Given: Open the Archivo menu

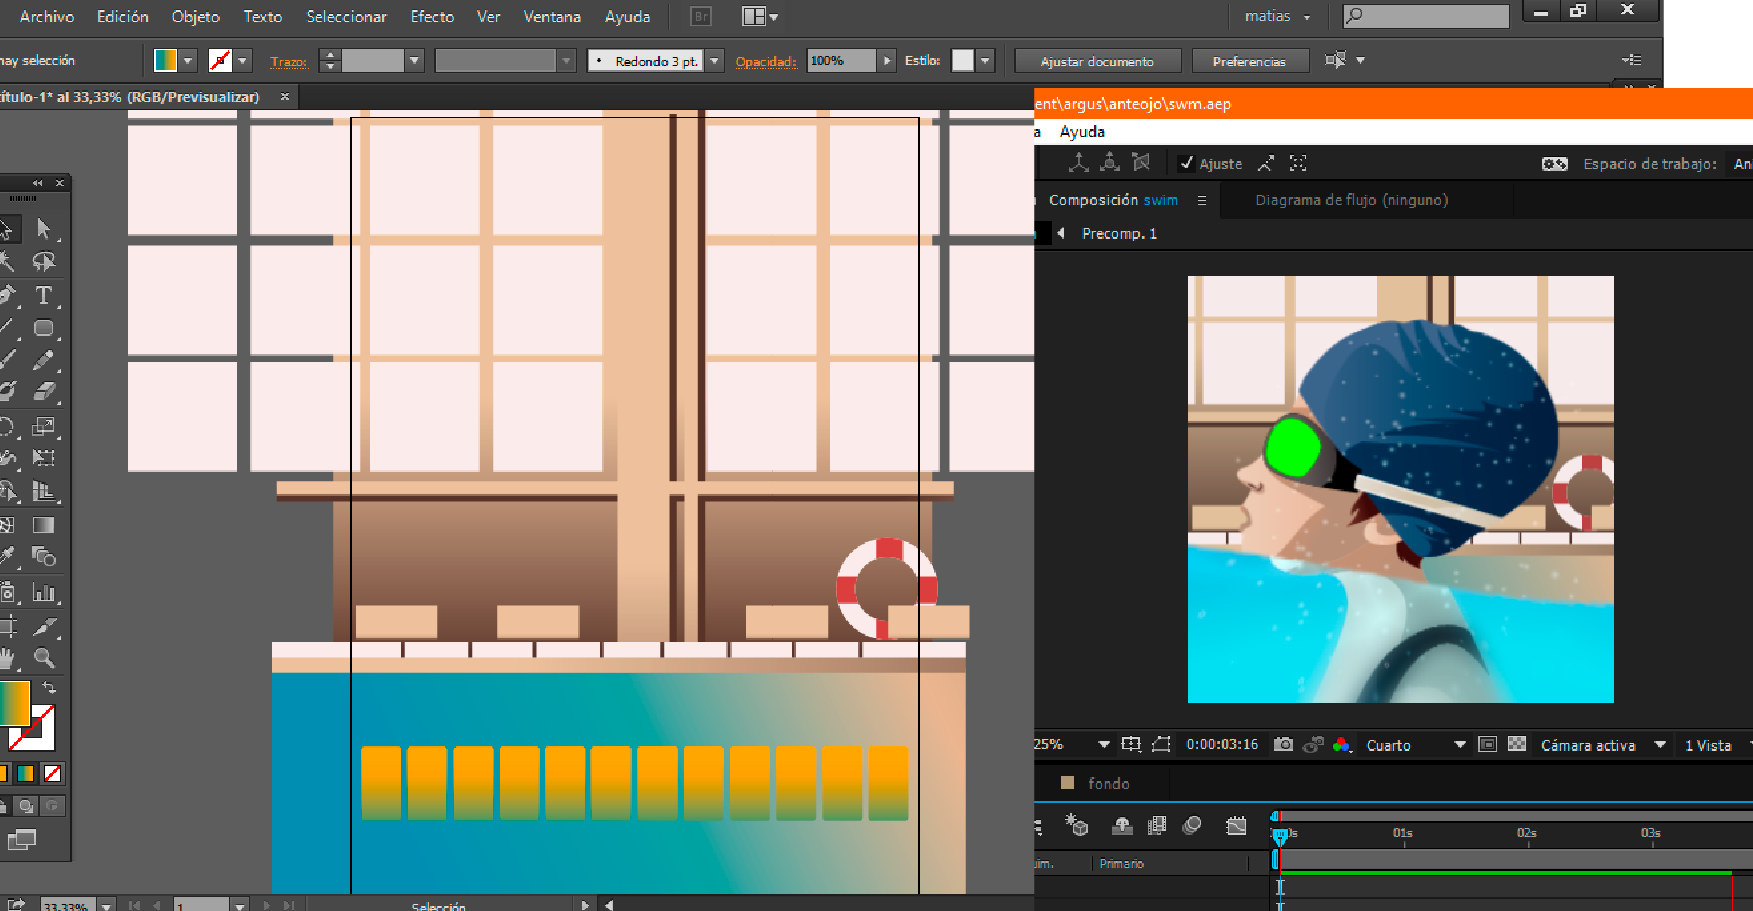Looking at the screenshot, I should click(x=47, y=17).
